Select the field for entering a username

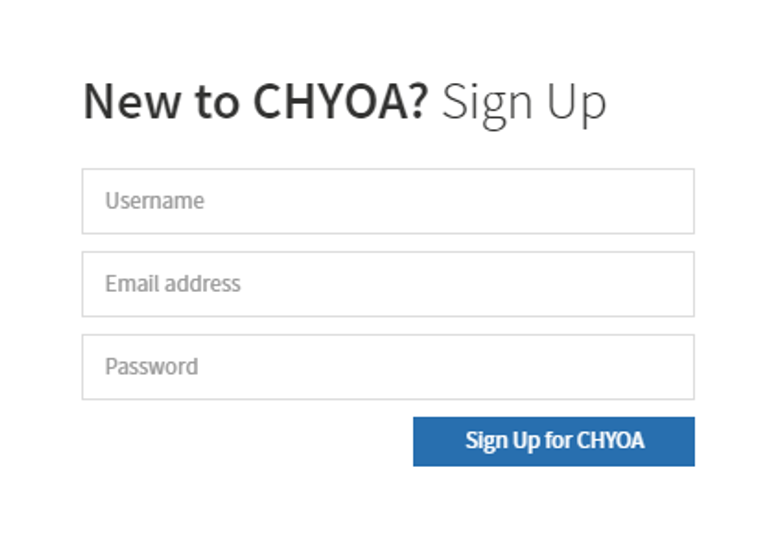(388, 201)
